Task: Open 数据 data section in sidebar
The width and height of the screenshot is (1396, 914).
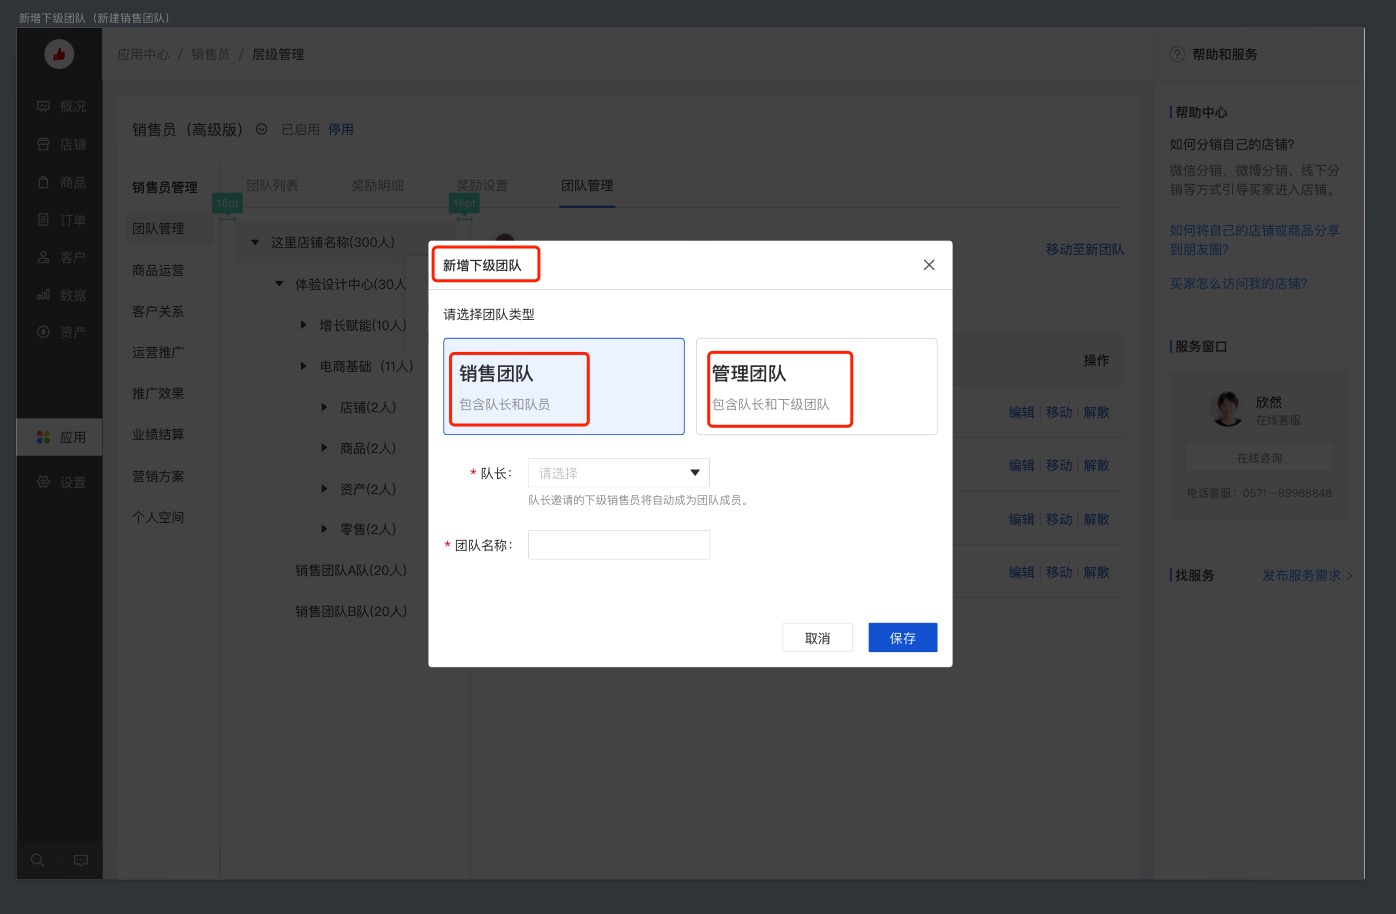Action: pyautogui.click(x=61, y=295)
